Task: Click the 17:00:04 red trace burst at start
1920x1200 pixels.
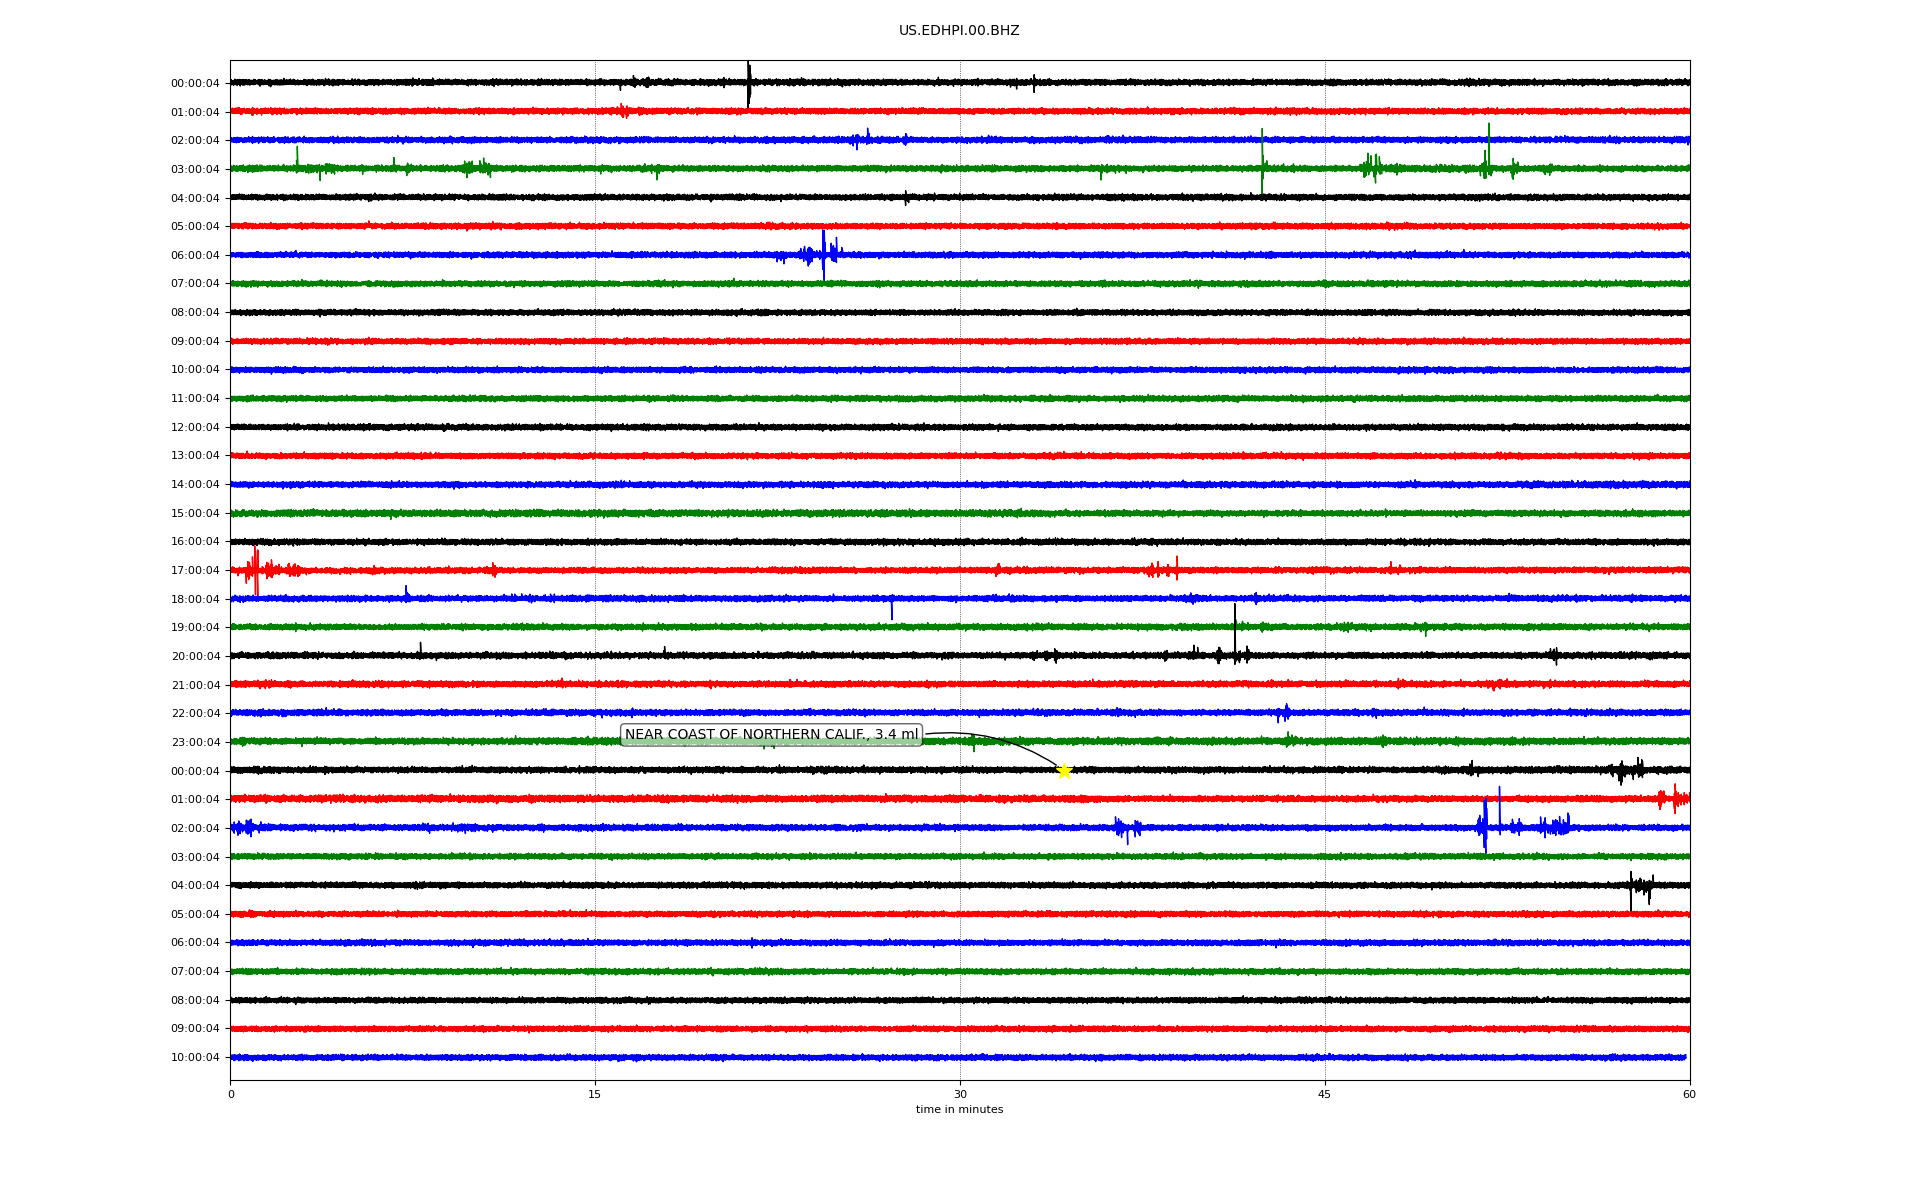Action: tap(256, 570)
